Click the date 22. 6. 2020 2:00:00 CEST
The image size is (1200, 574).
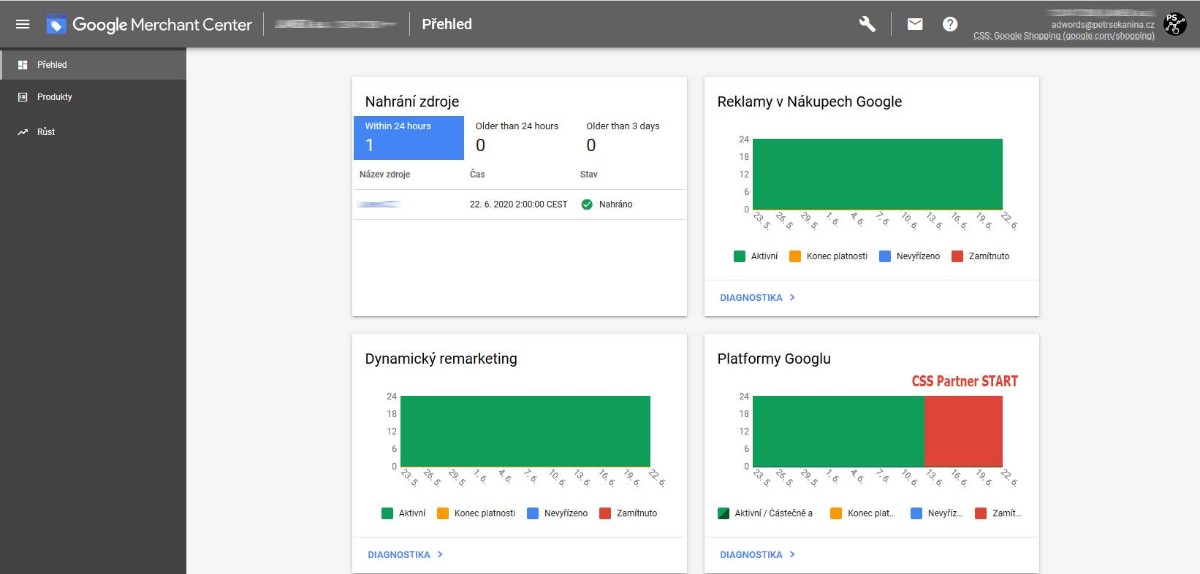[518, 204]
